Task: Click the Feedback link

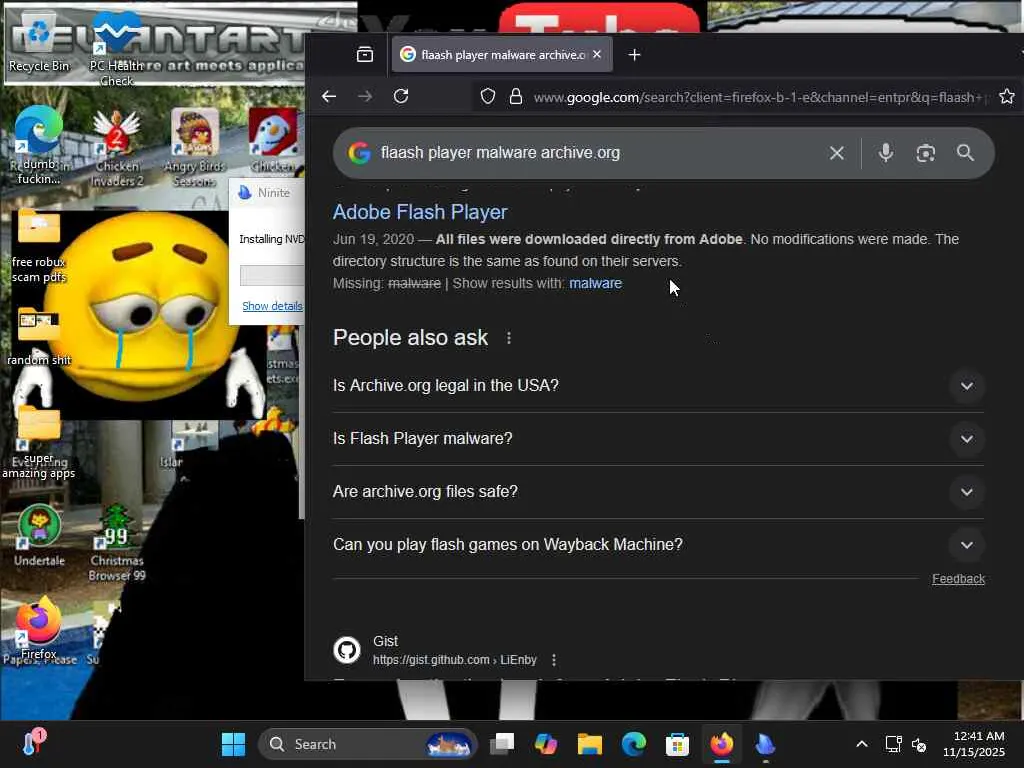Action: tap(958, 579)
